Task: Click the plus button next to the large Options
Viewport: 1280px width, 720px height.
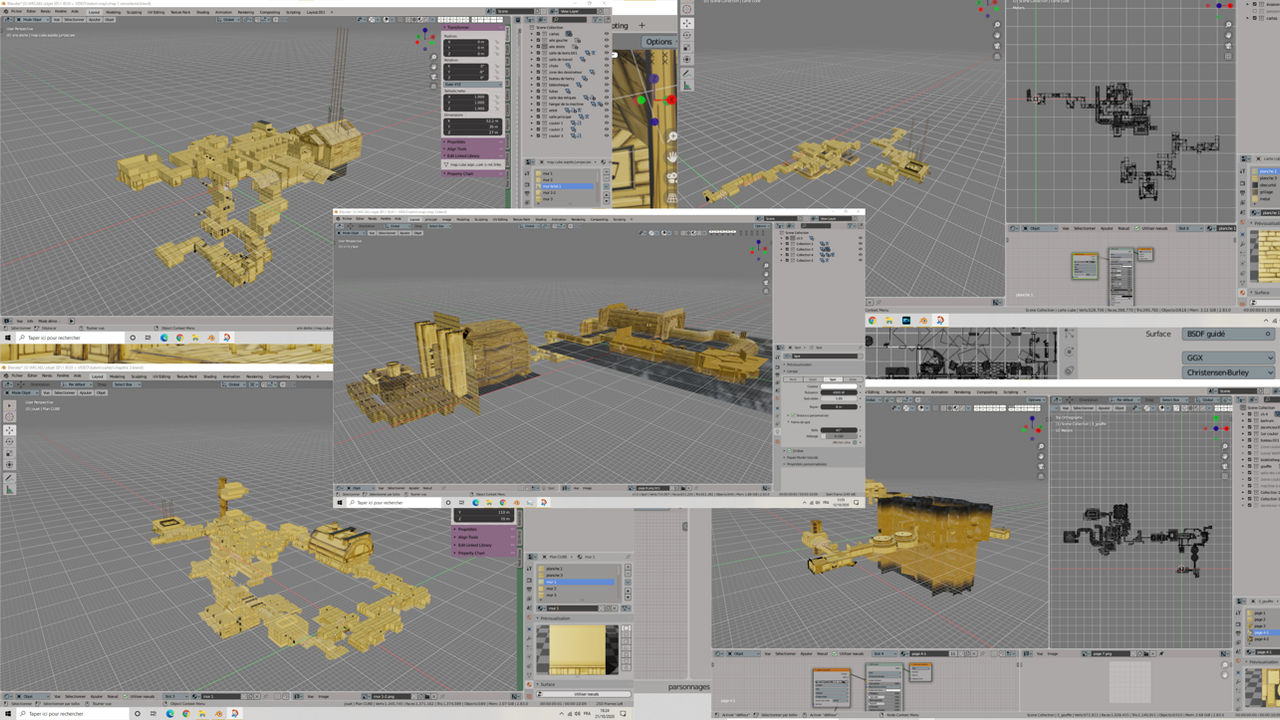Action: pos(642,25)
